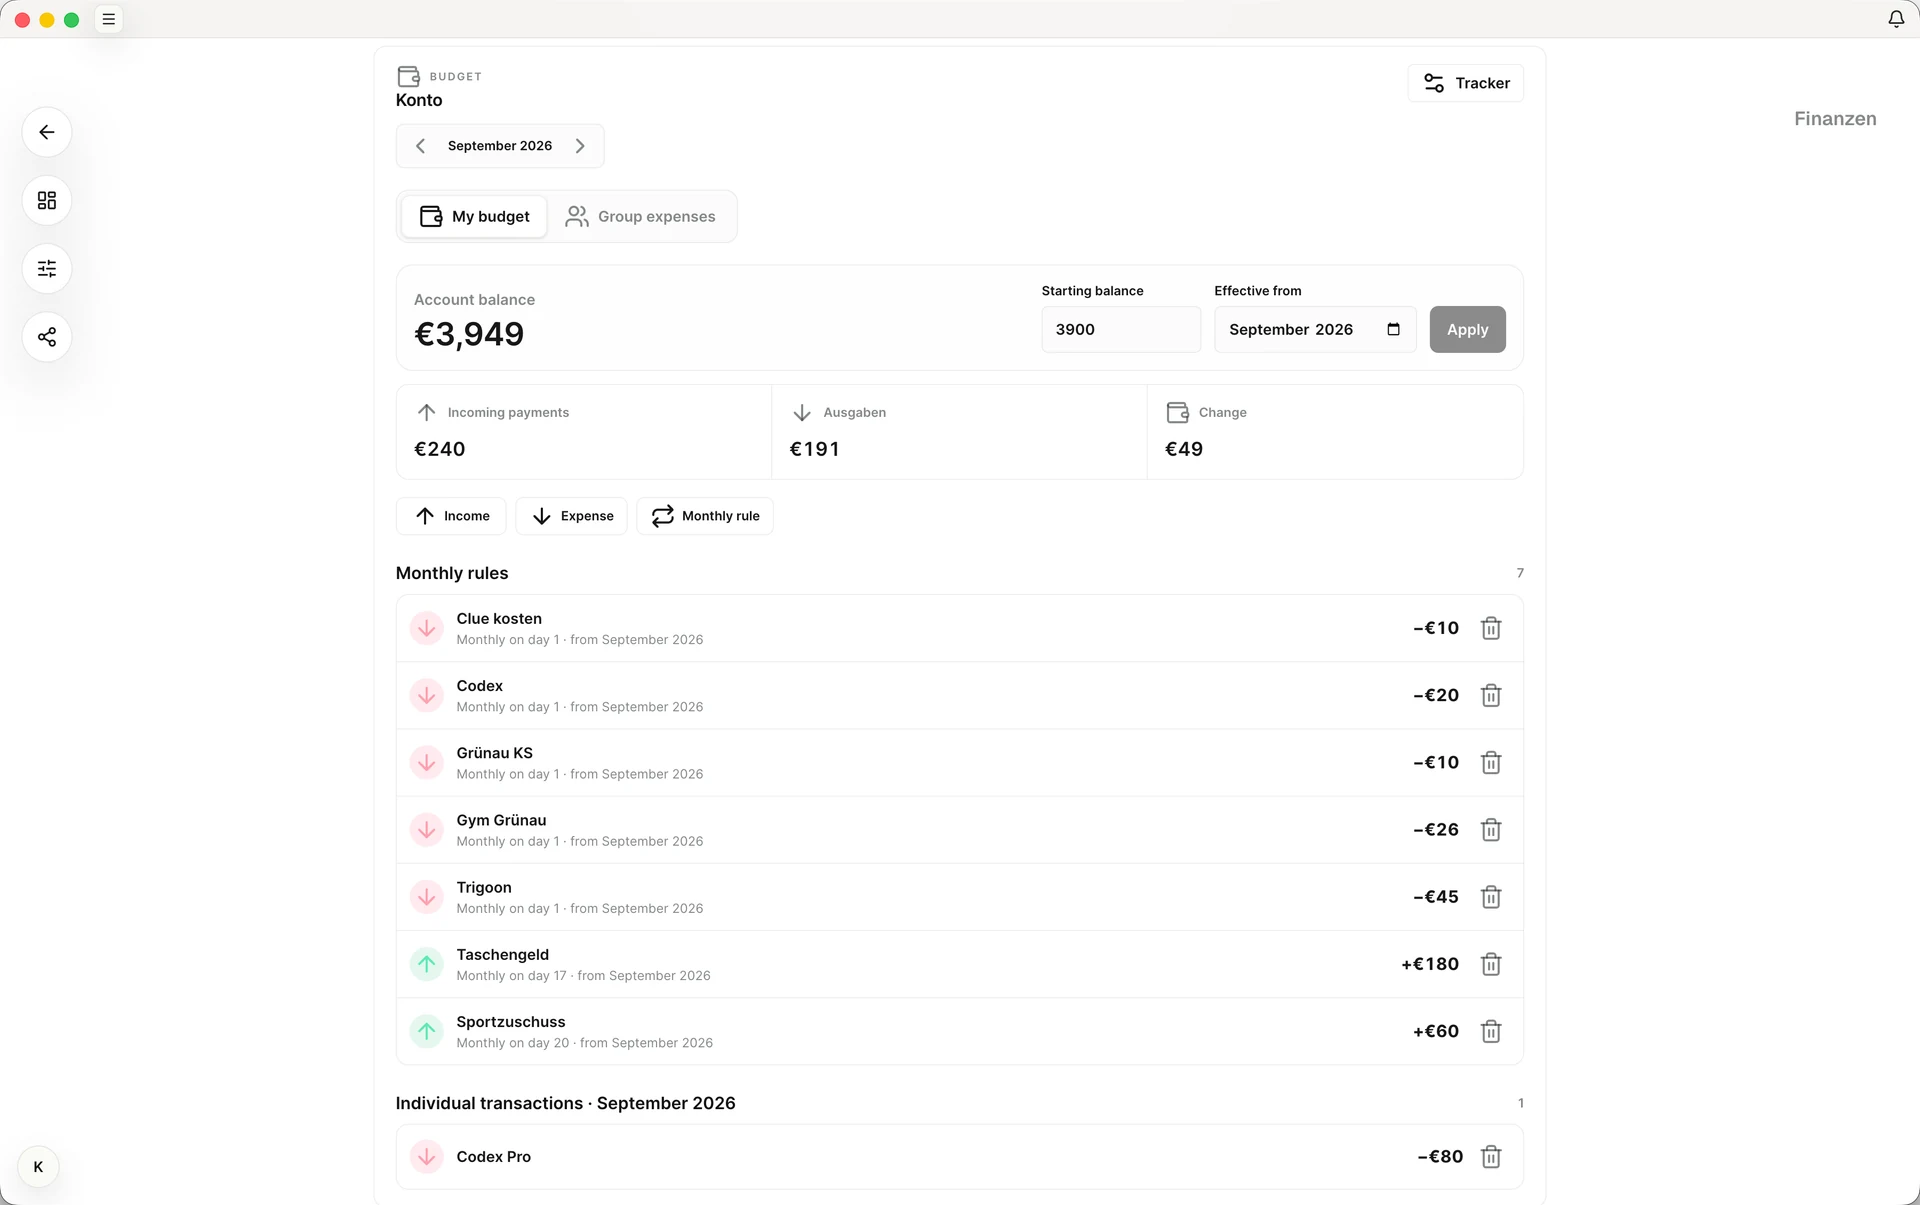
Task: Click the Grünau KS rule name
Action: click(x=495, y=753)
